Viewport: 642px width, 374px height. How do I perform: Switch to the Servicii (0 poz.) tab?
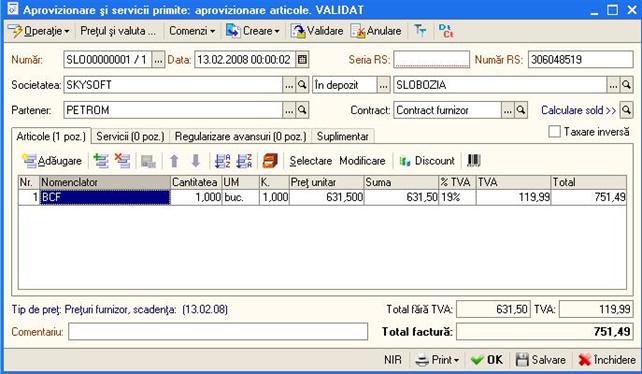click(130, 136)
